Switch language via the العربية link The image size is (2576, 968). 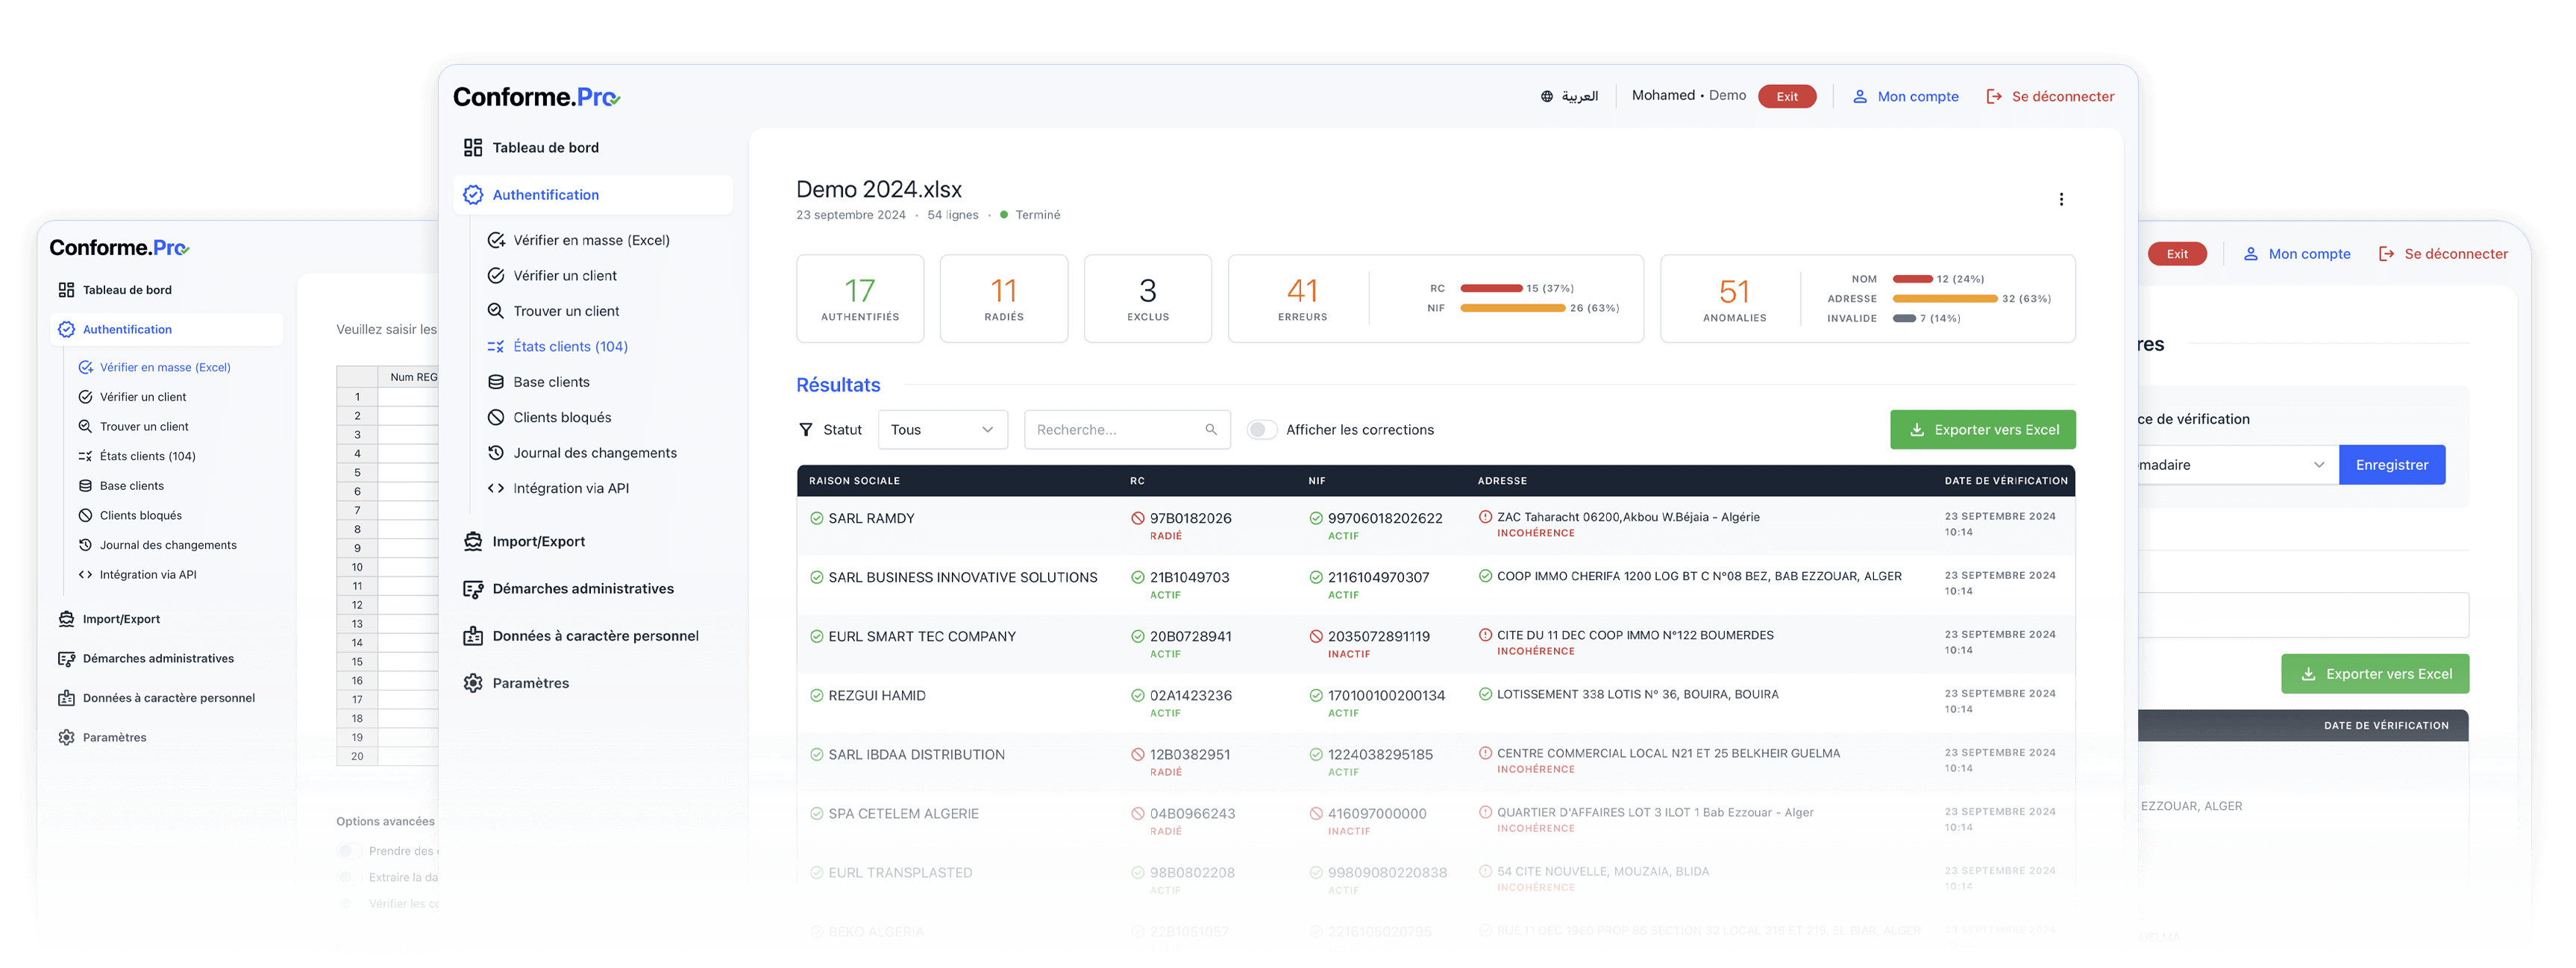coord(1579,97)
